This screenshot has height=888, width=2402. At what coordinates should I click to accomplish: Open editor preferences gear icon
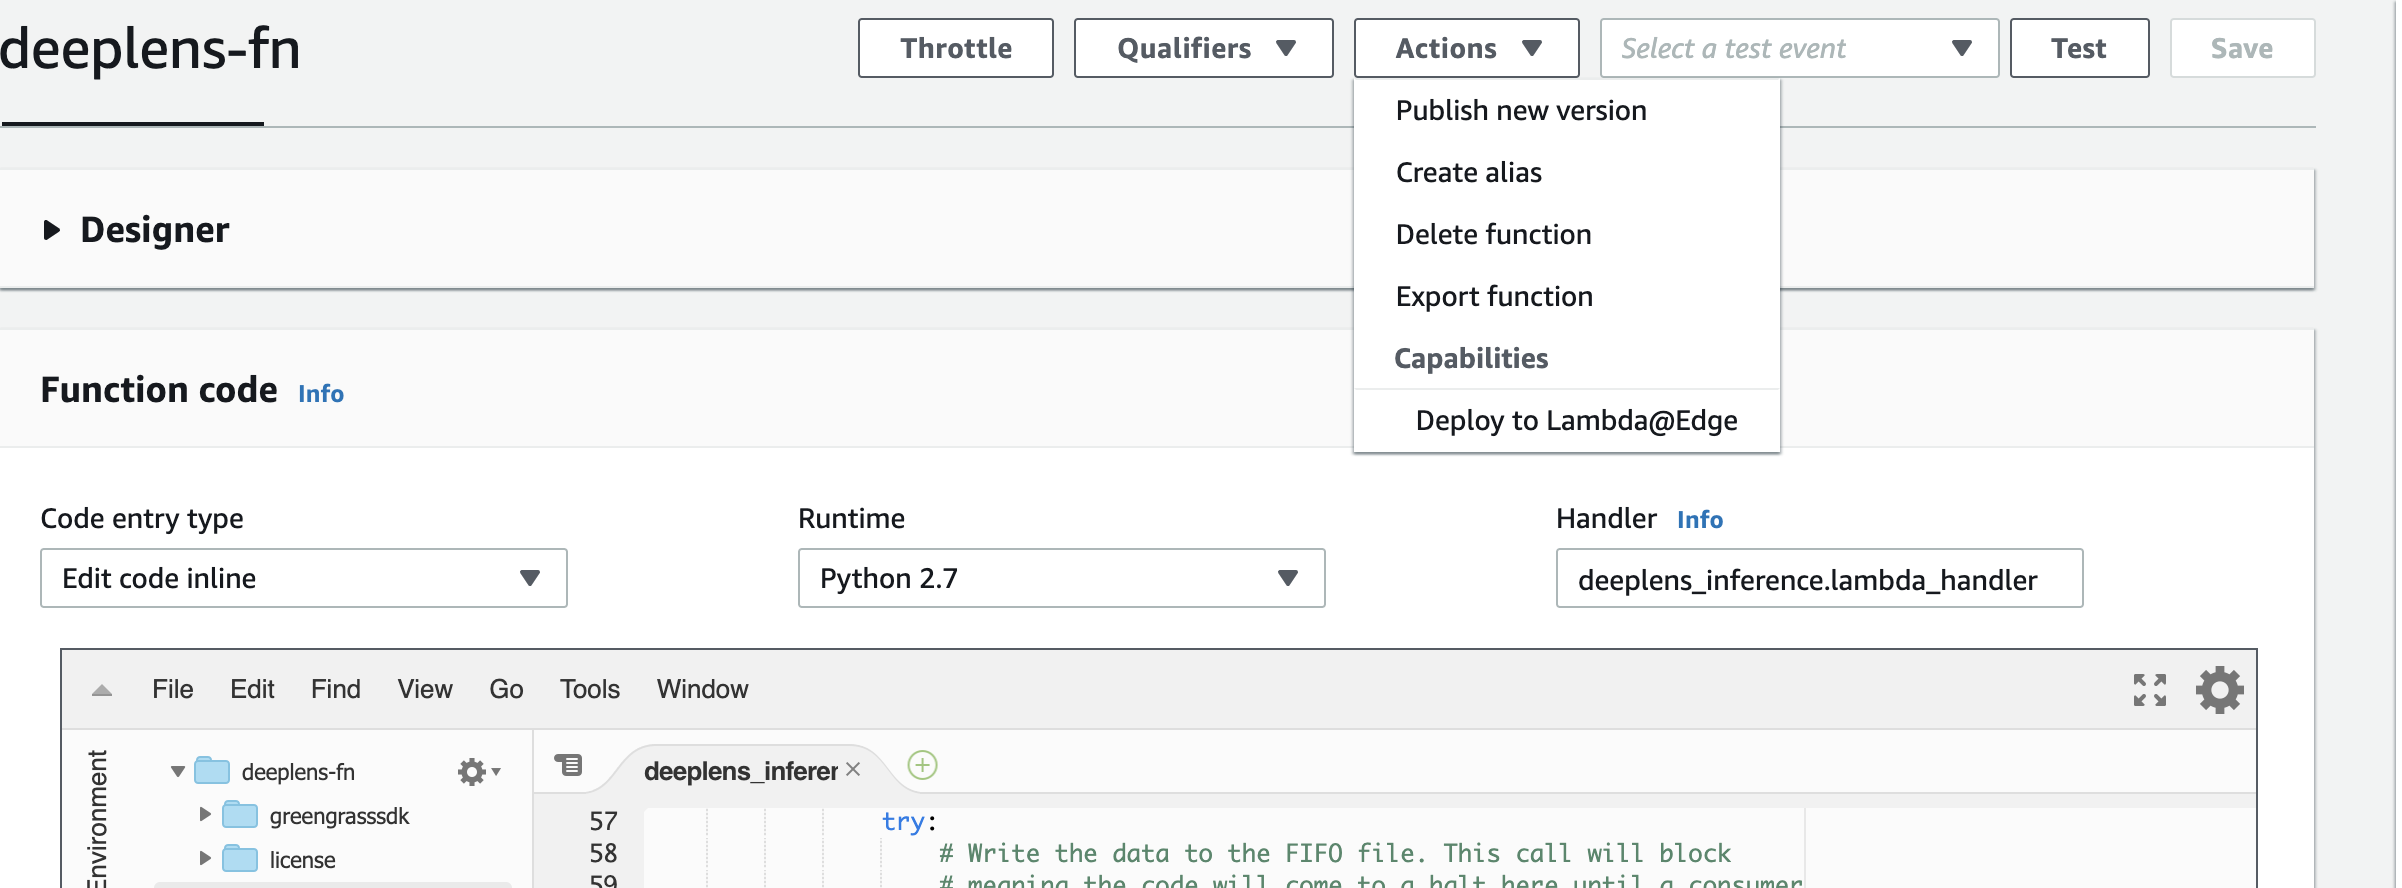2220,690
